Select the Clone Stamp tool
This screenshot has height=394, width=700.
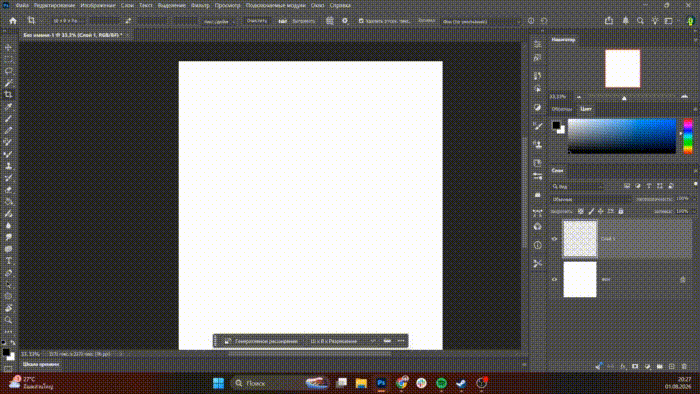coord(8,166)
